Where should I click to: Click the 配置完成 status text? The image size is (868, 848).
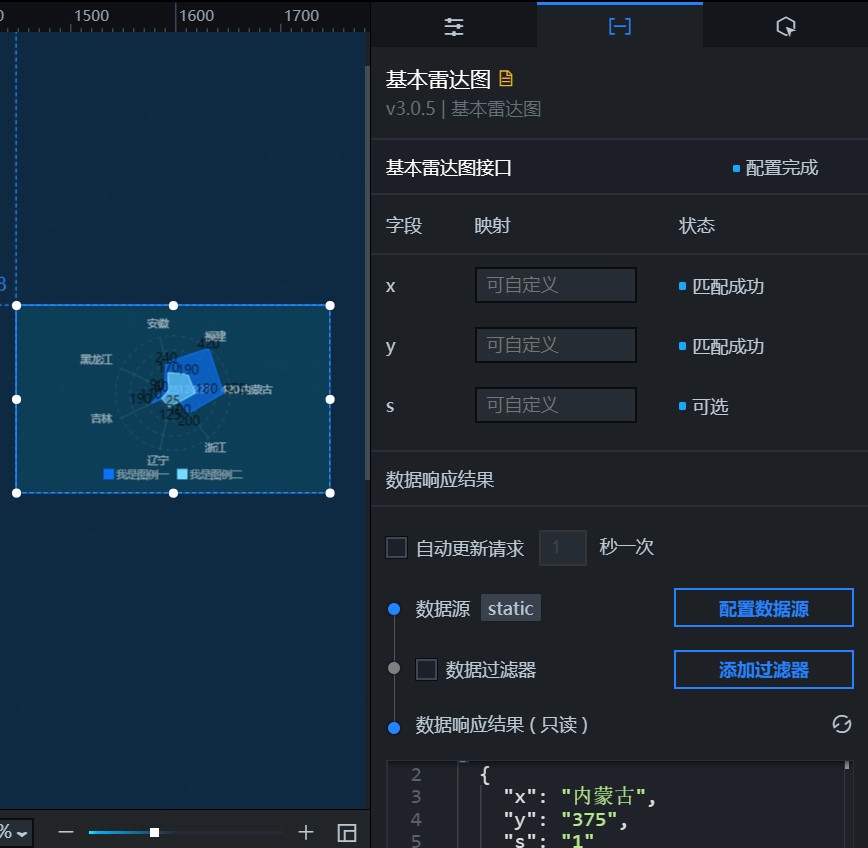(781, 168)
